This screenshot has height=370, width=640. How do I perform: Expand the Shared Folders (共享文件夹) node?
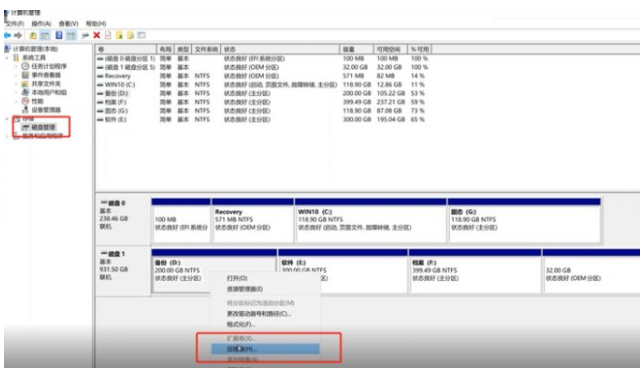point(16,84)
